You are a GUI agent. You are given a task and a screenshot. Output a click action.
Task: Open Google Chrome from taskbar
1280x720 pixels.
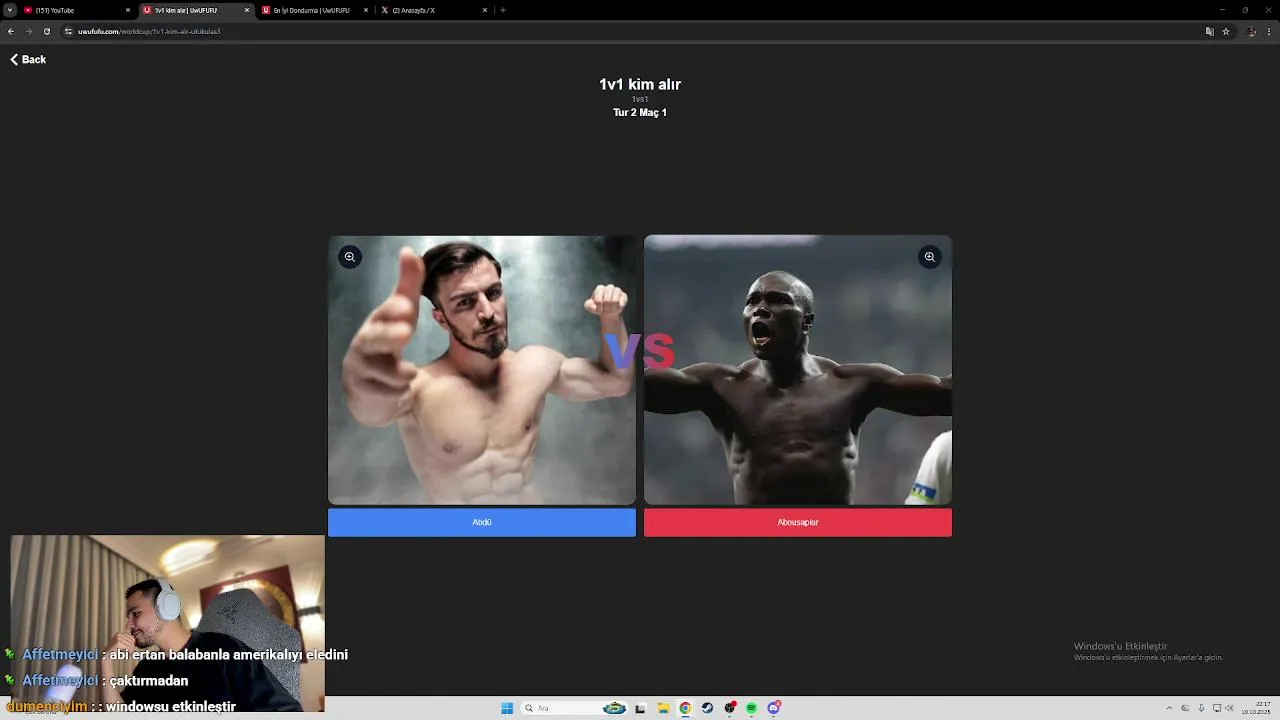click(685, 708)
